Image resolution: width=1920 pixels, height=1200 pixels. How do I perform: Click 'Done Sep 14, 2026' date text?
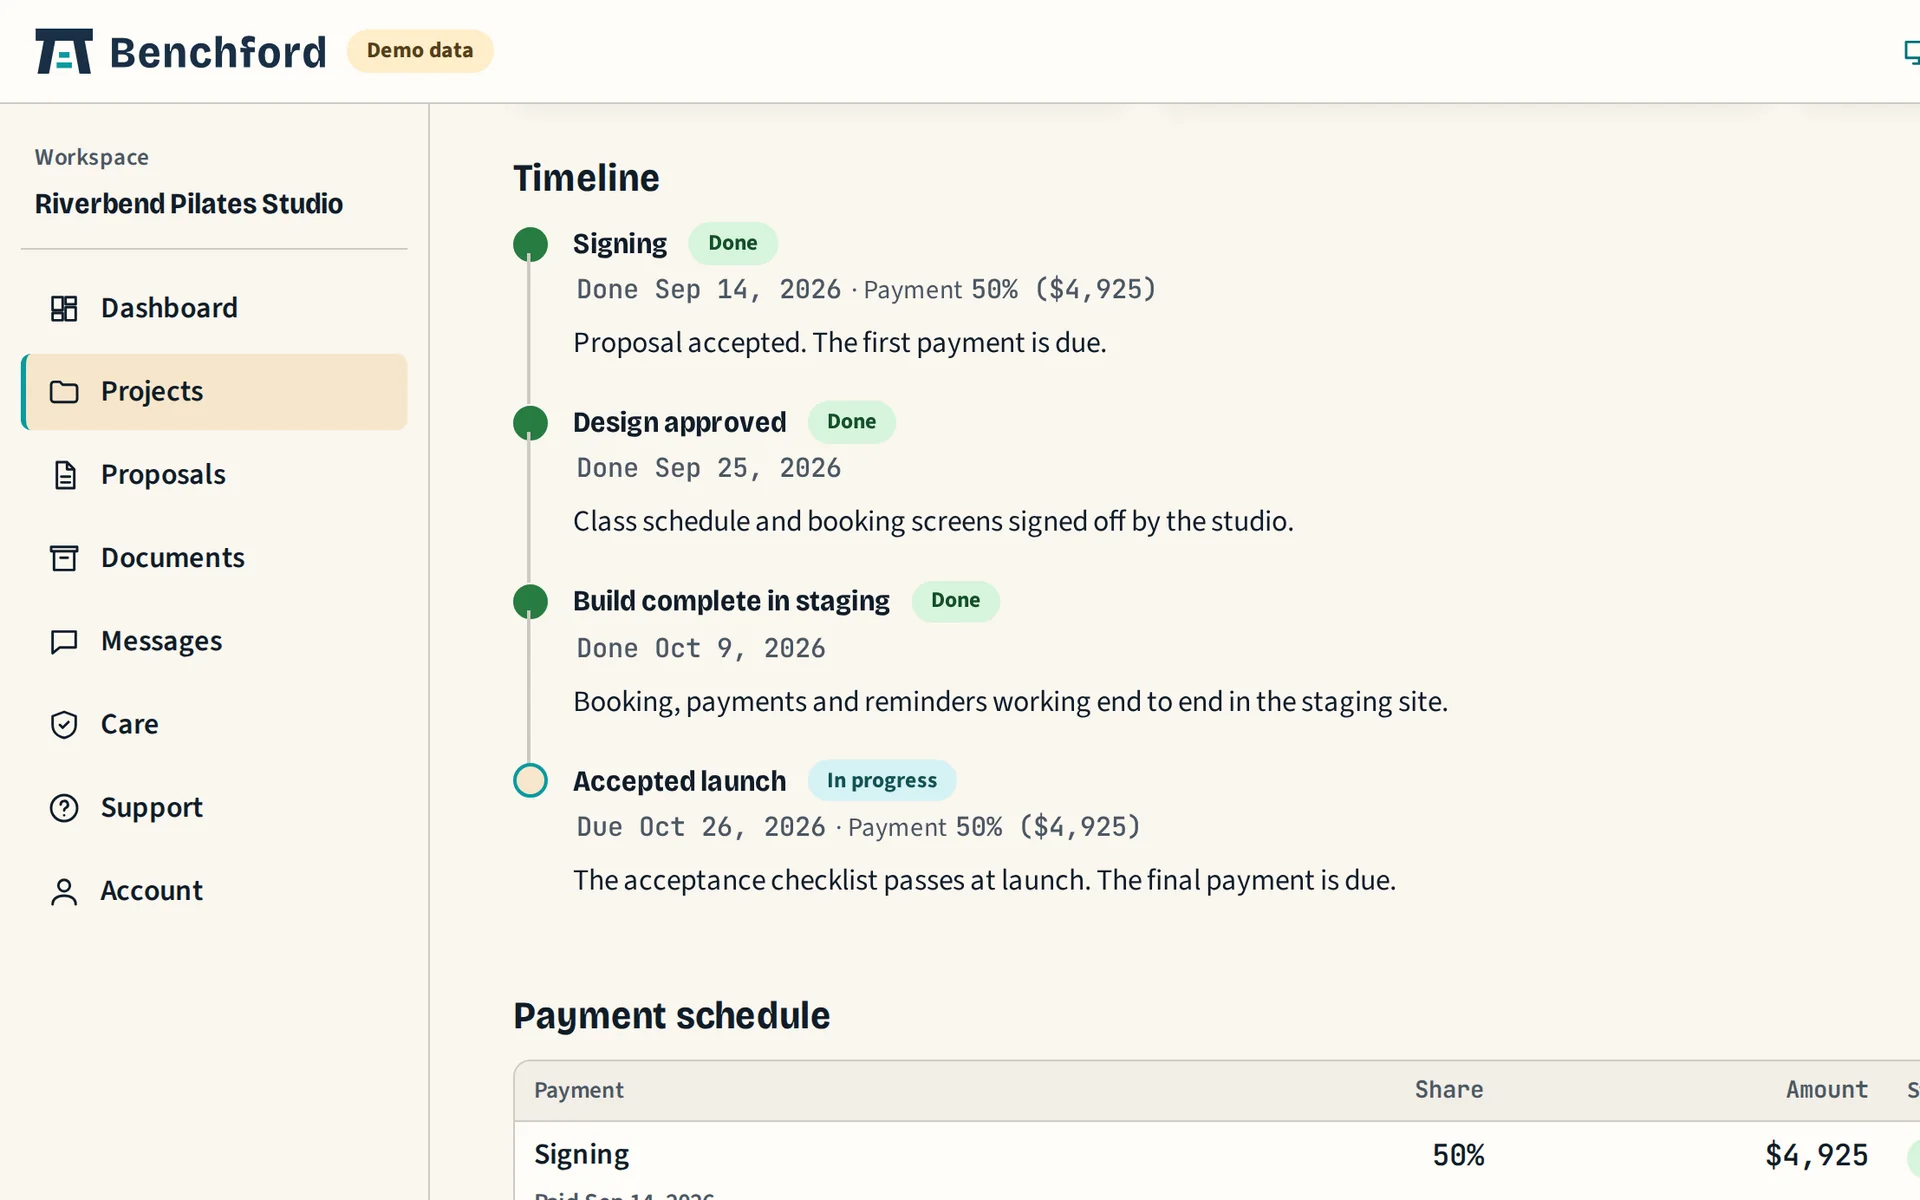point(709,290)
